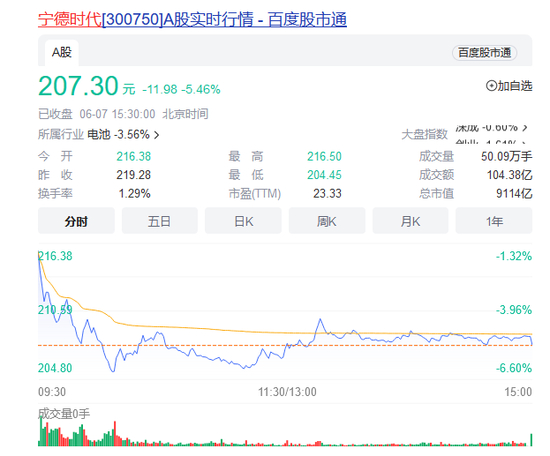Select the A股 tab

click(62, 53)
